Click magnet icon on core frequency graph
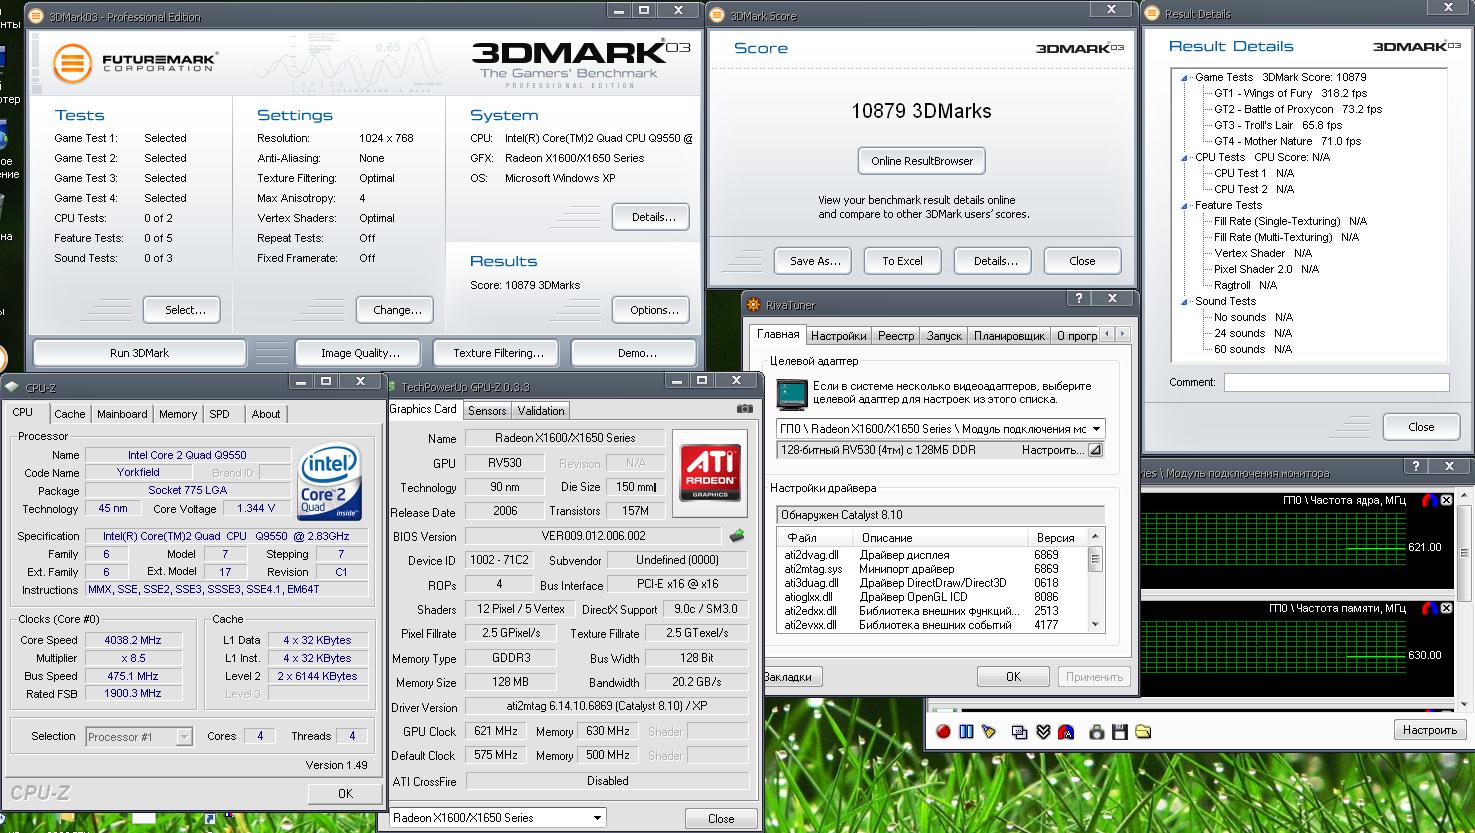The image size is (1475, 833). point(1430,500)
